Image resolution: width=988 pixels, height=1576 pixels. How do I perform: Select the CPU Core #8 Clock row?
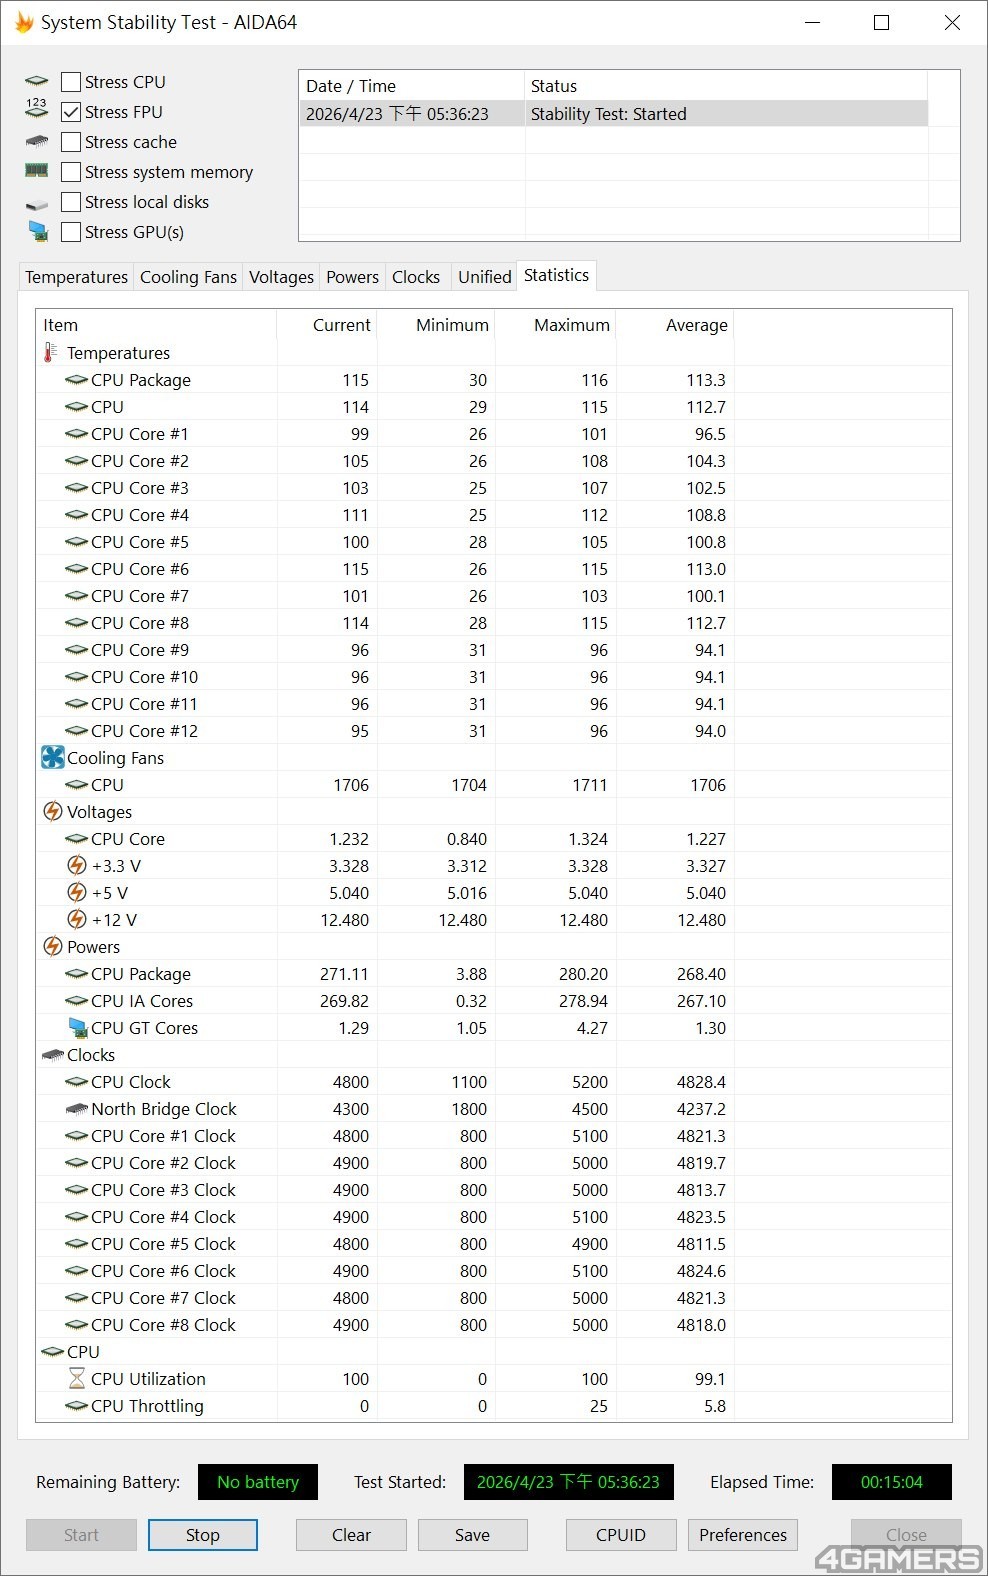(494, 1325)
